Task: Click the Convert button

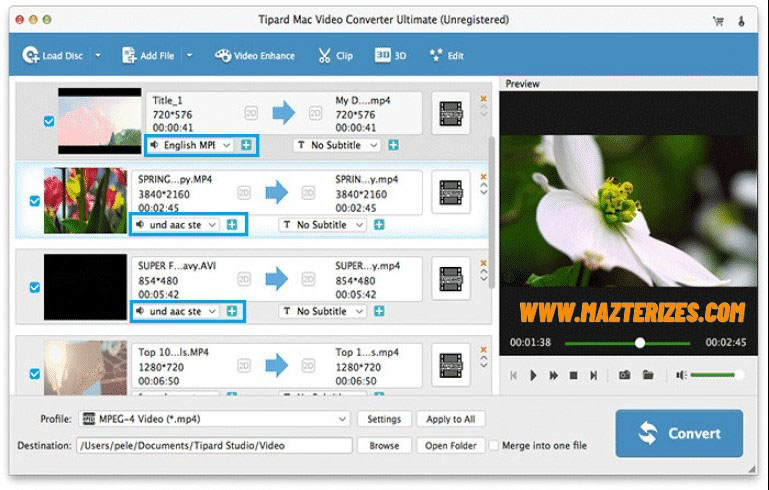Action: 679,433
